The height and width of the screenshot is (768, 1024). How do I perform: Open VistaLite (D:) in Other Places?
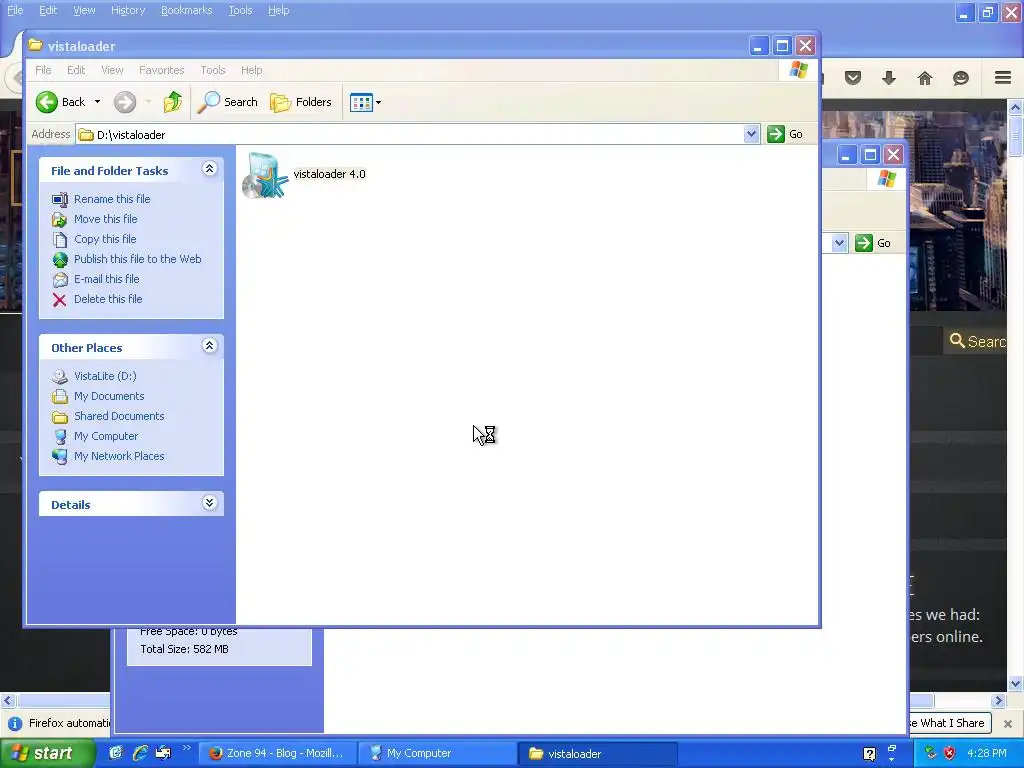click(x=105, y=376)
